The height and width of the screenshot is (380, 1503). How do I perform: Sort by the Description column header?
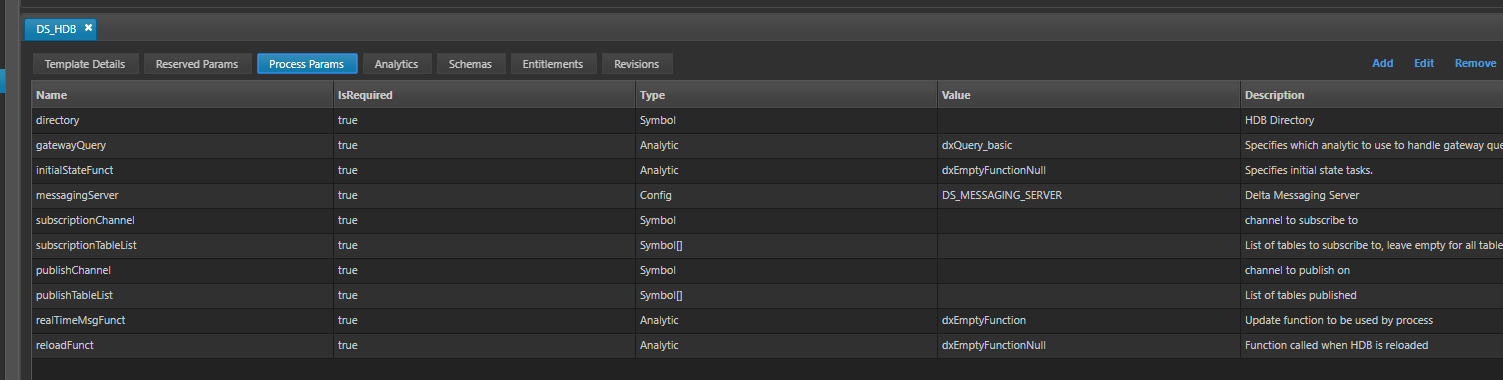tap(1371, 95)
